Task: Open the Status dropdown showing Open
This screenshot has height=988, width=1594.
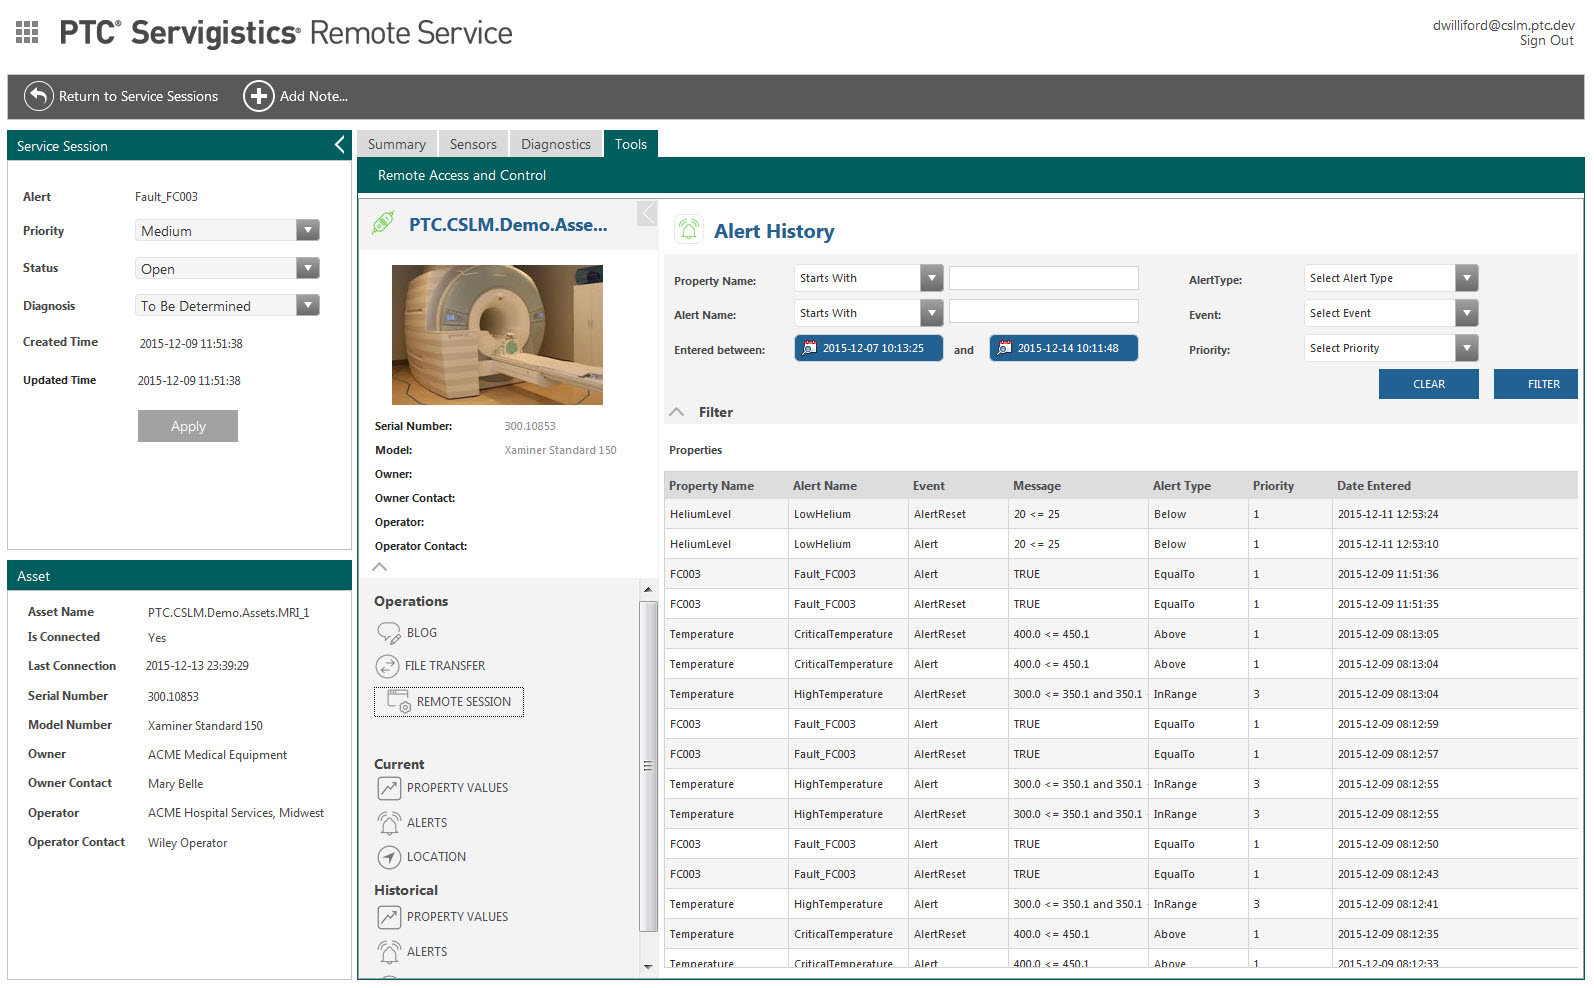Action: coord(227,268)
